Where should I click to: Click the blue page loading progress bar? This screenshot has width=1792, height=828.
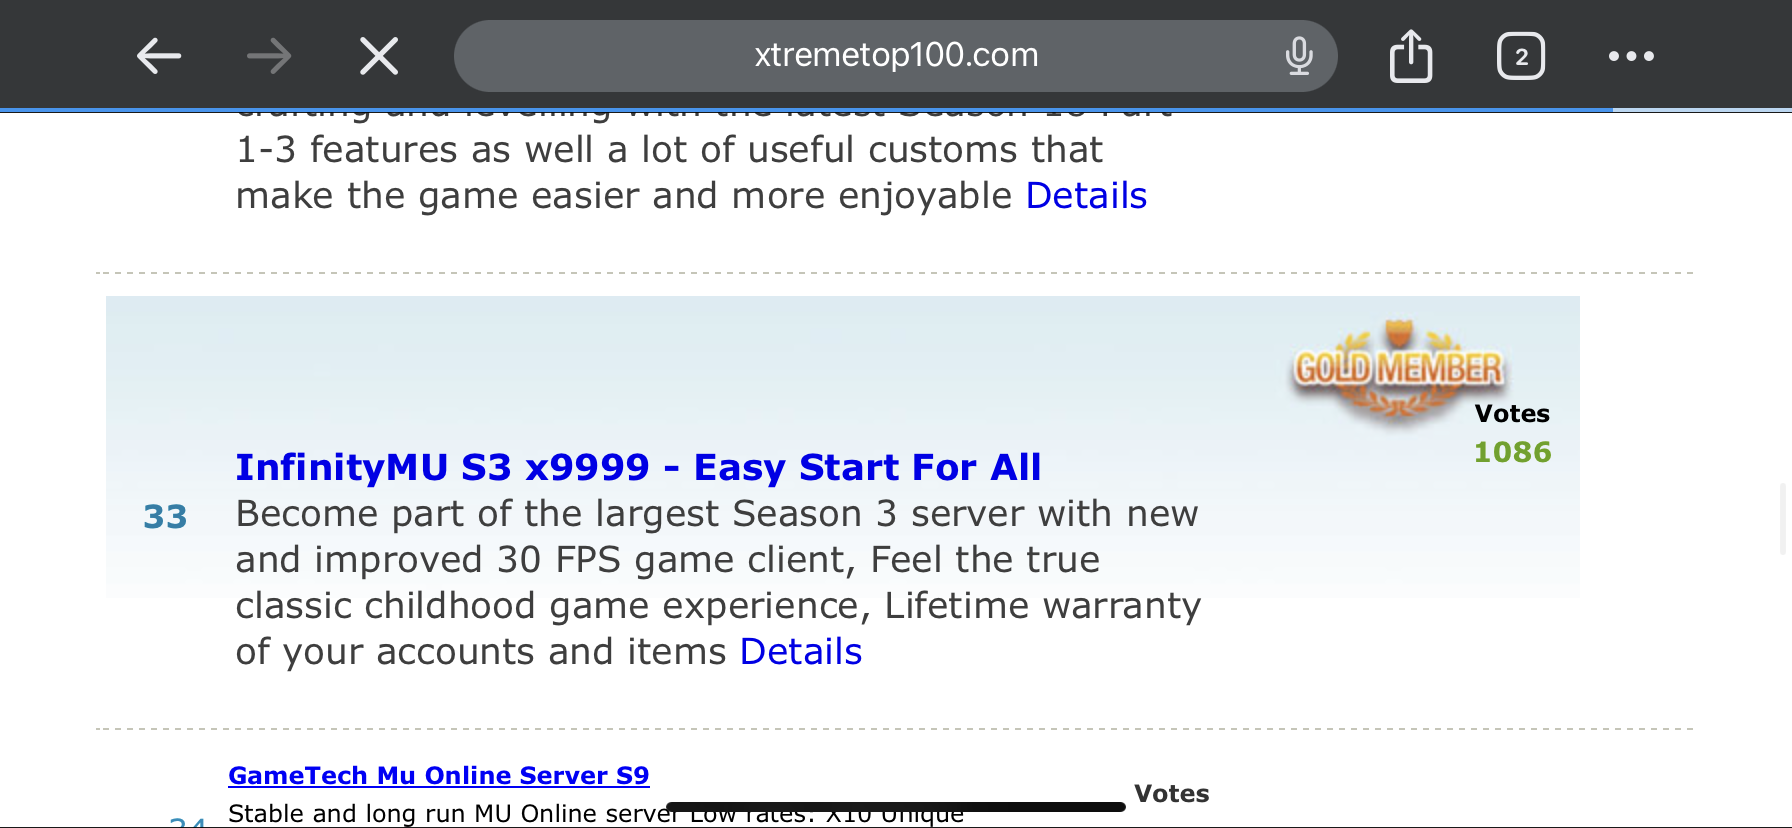point(806,109)
